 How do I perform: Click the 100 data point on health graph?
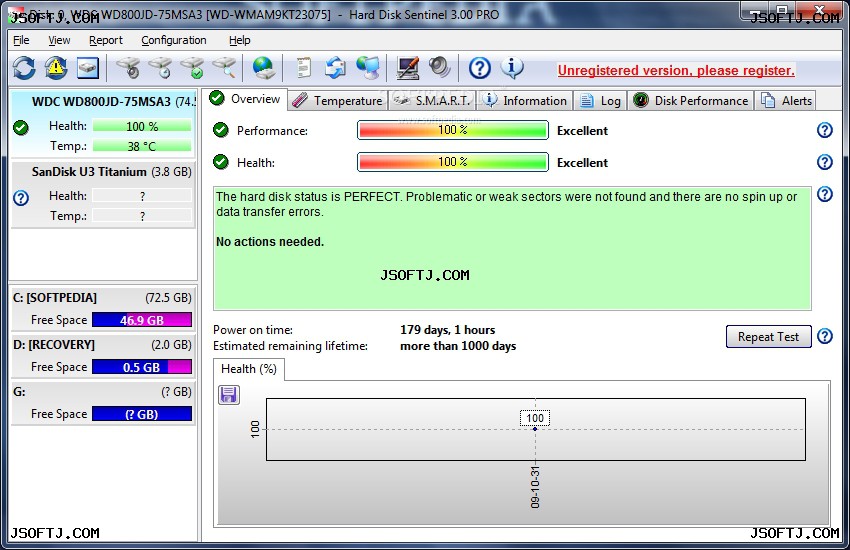pos(535,428)
